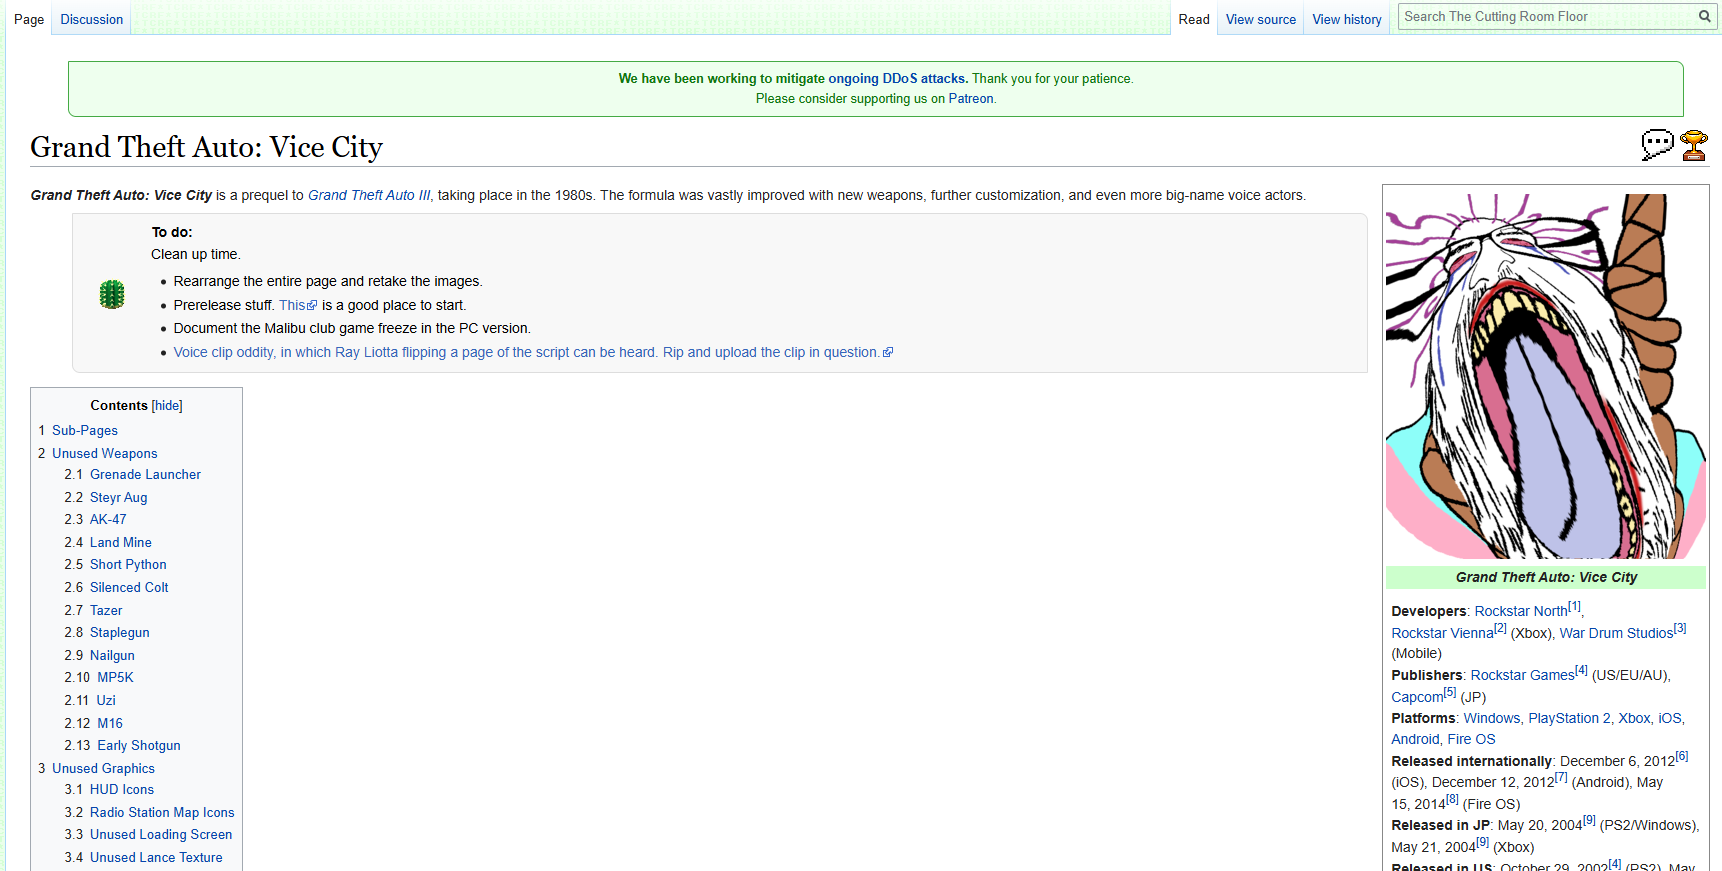Jump to Sub-Pages section
This screenshot has height=871, width=1722.
click(x=85, y=430)
